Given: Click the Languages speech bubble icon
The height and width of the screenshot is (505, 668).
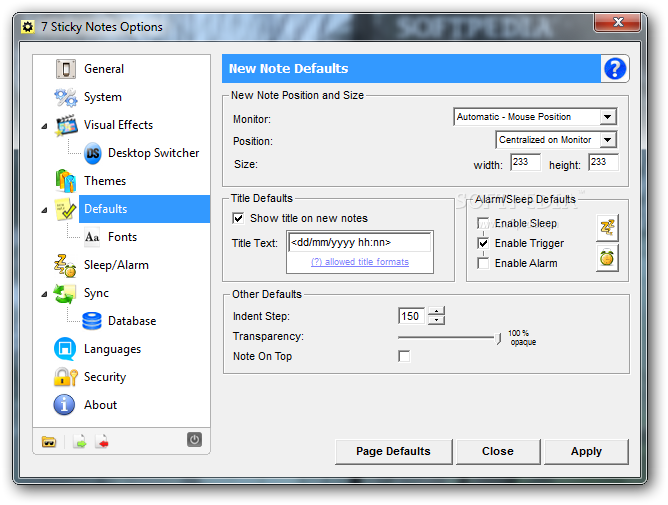Looking at the screenshot, I should coord(65,349).
